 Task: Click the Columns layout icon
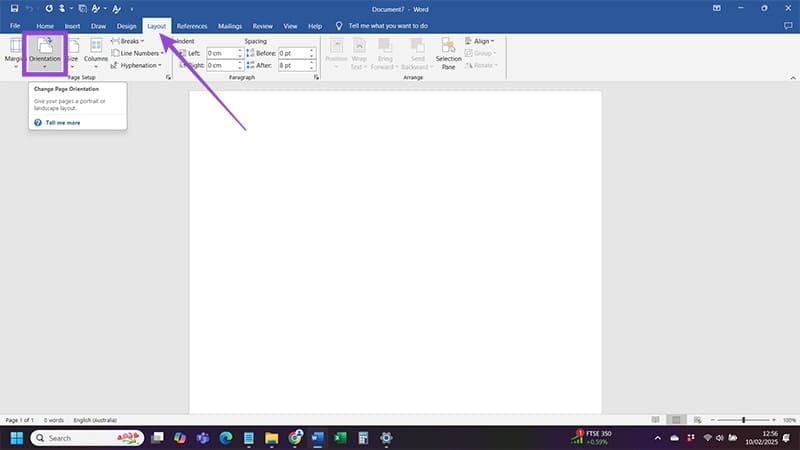coord(96,52)
